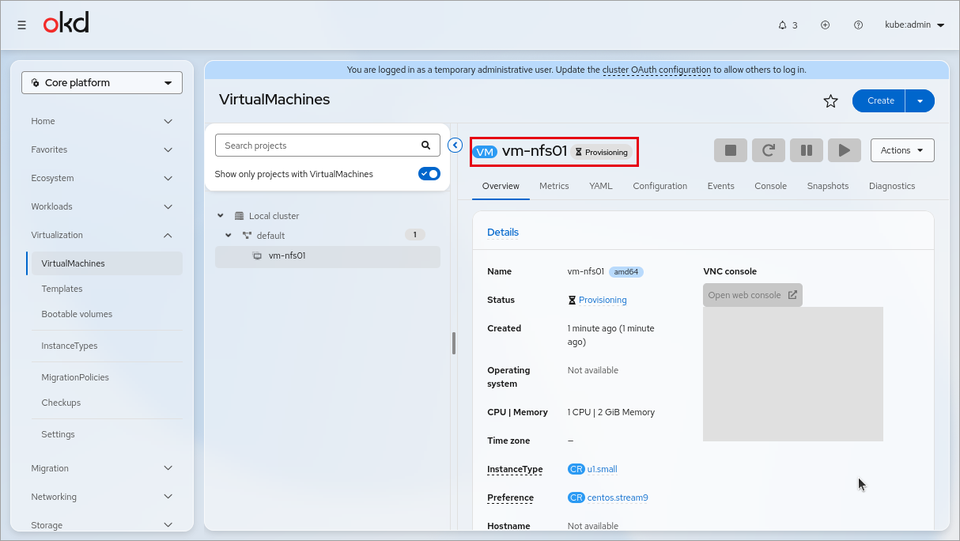Collapse the default project tree node
This screenshot has height=541, width=960.
pos(228,236)
